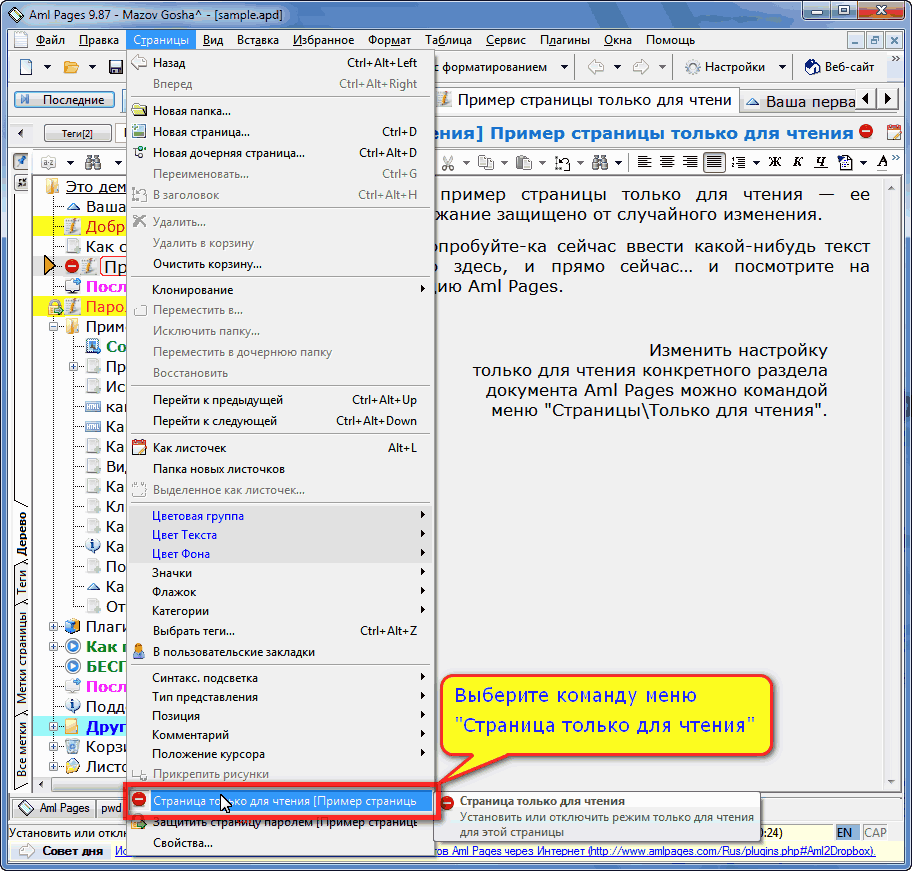The height and width of the screenshot is (871, 912).
Task: Open the Веб-сайт button
Action: click(x=839, y=67)
